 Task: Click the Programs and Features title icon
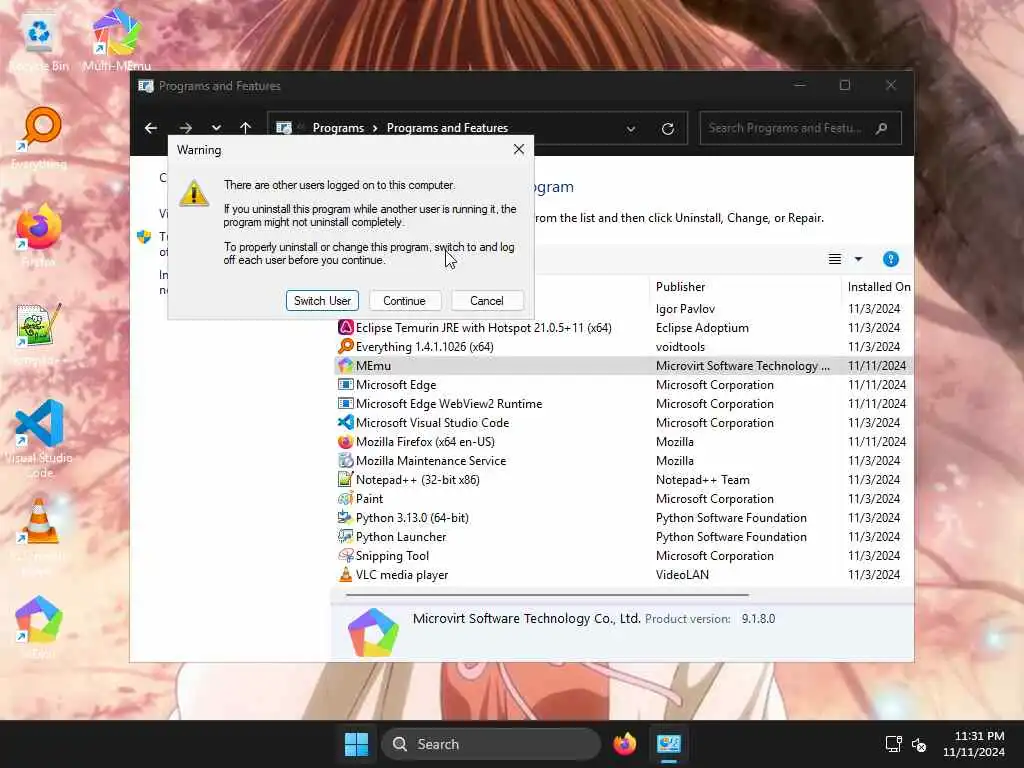146,86
